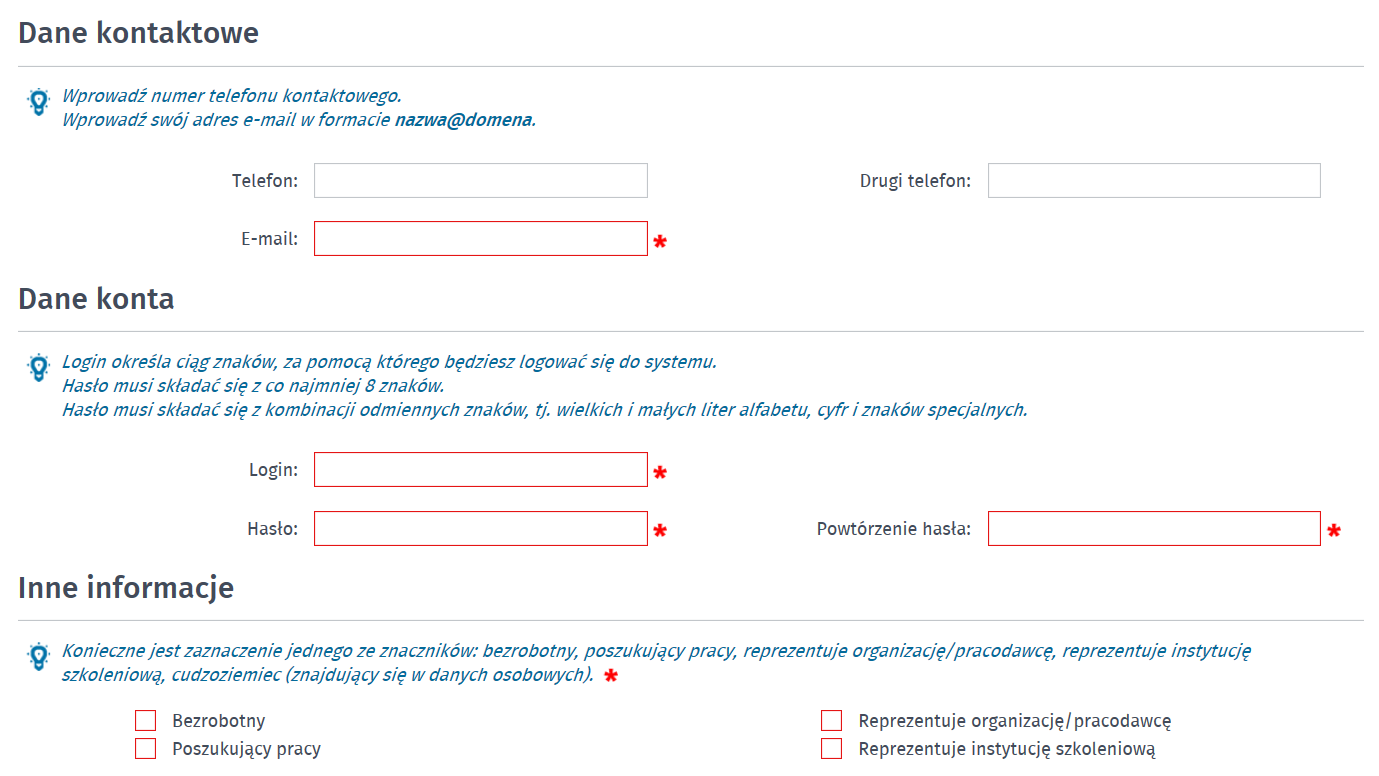This screenshot has height=776, width=1379.
Task: Click the red required asterisk beside E-mail field
Action: coord(660,242)
